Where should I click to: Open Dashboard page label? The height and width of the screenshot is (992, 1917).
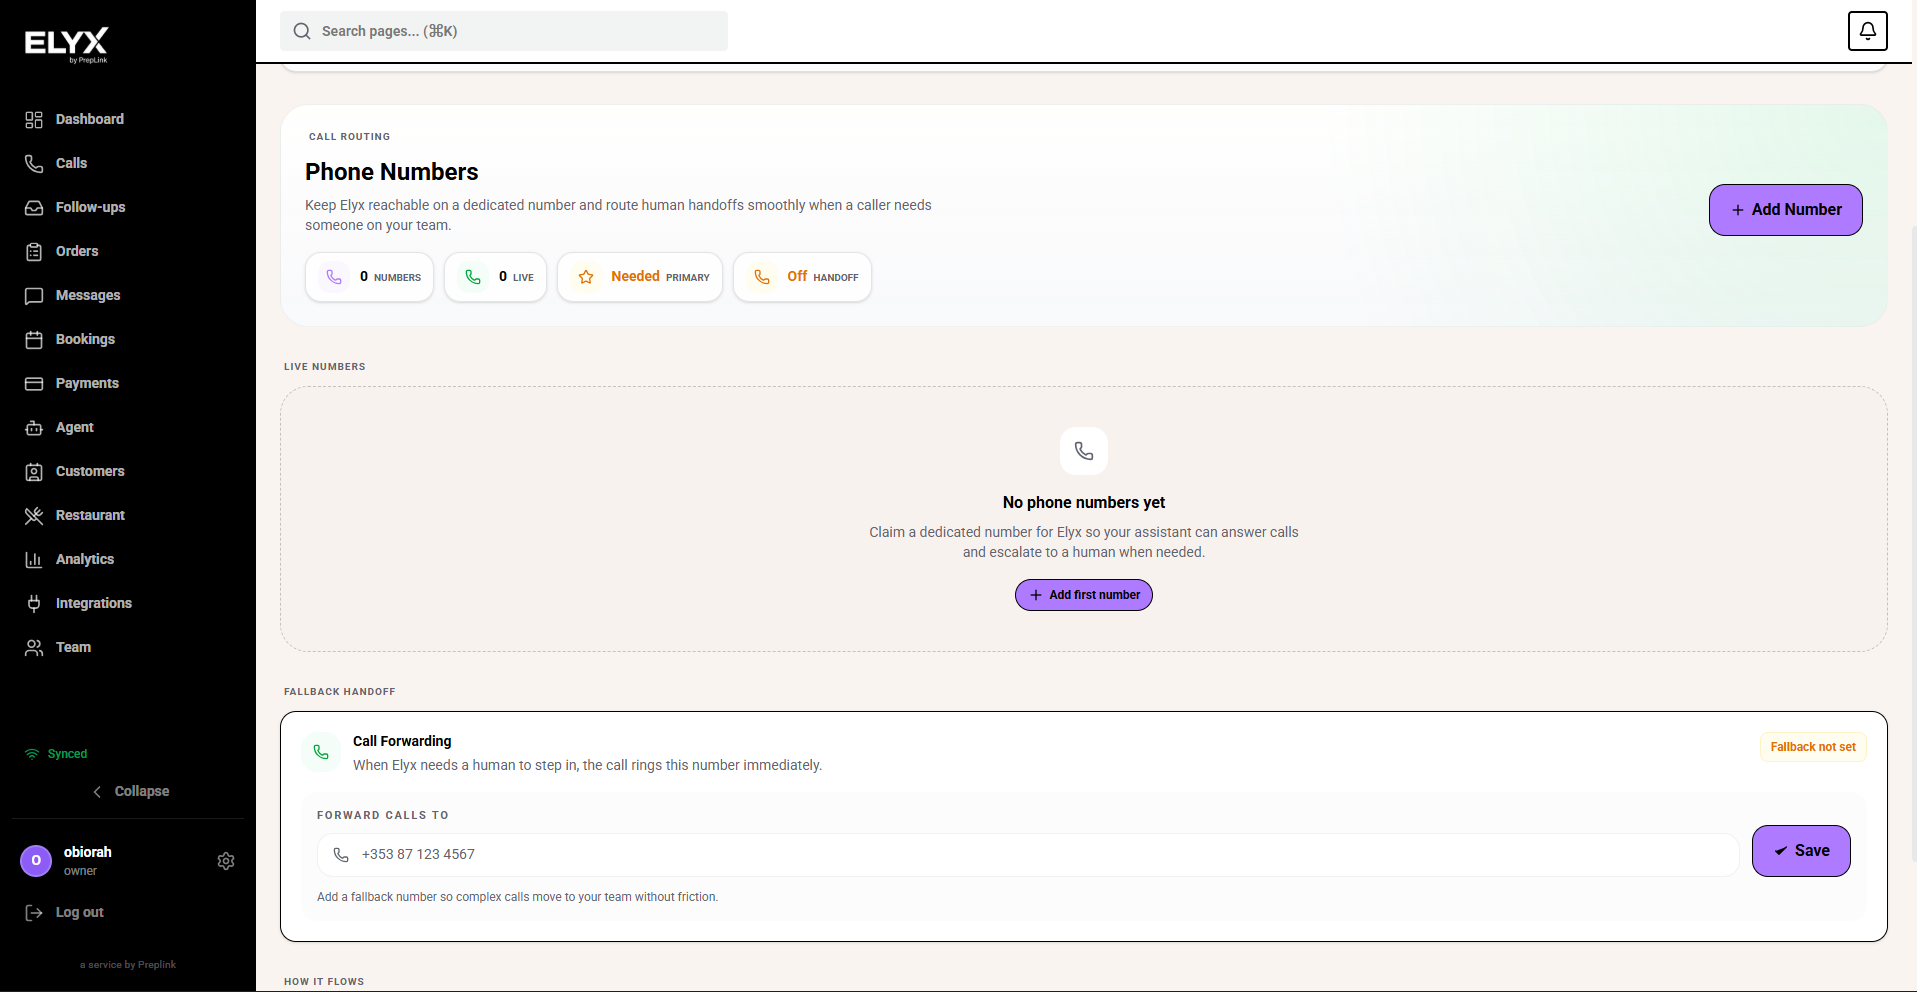tap(90, 119)
